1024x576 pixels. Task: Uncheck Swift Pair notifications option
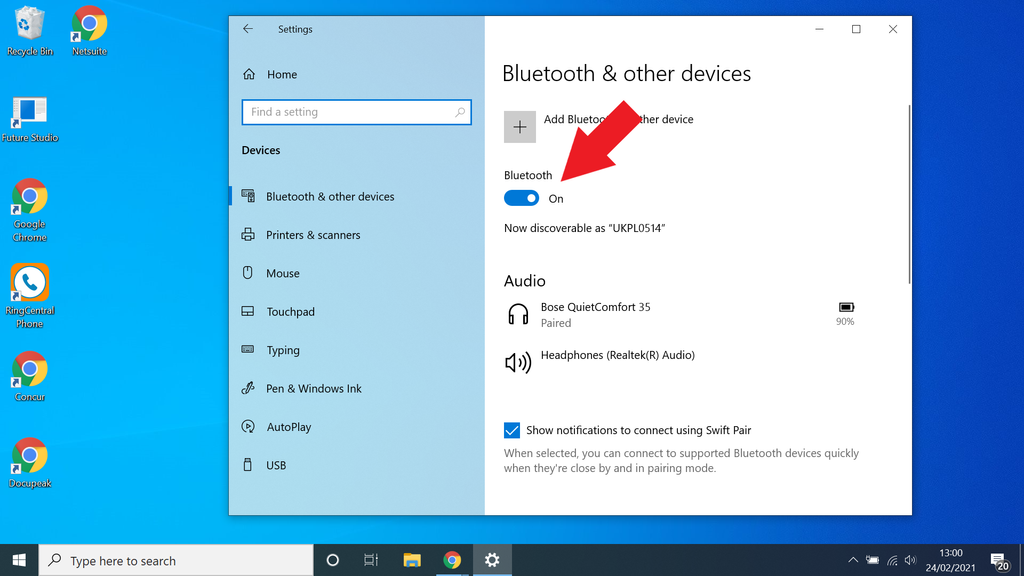[x=512, y=430]
